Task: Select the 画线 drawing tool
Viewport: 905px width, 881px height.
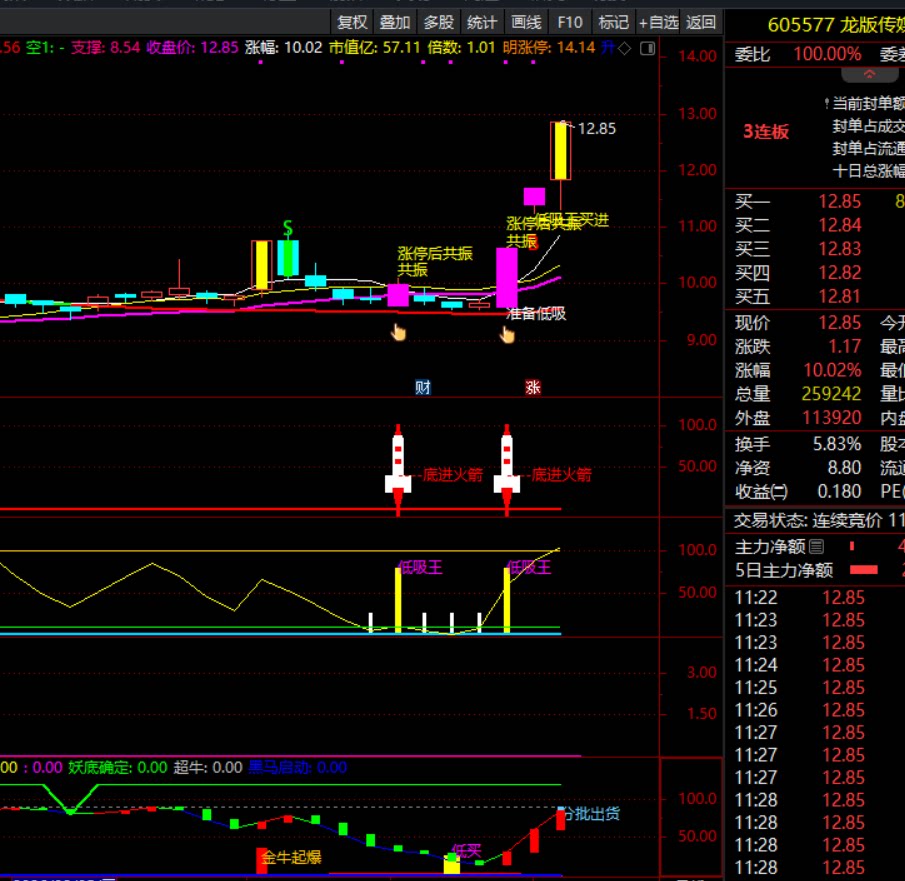Action: point(526,23)
